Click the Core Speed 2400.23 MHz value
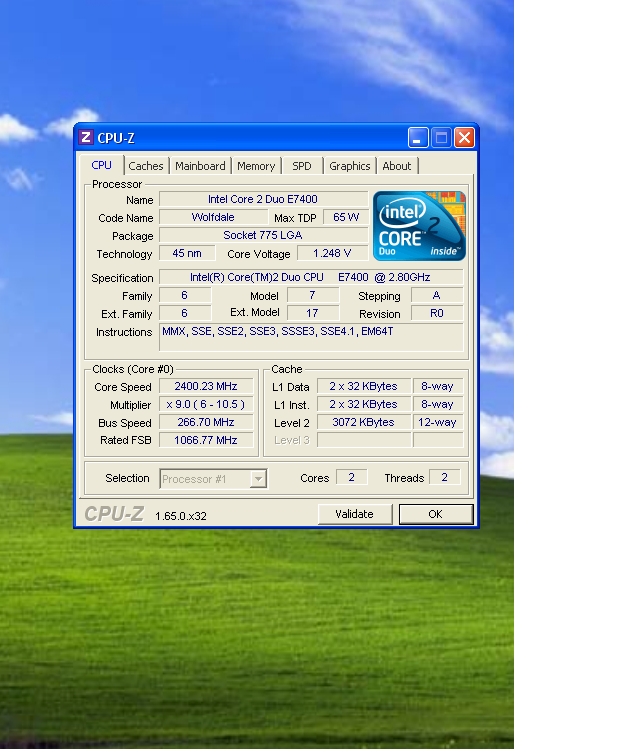 click(206, 386)
